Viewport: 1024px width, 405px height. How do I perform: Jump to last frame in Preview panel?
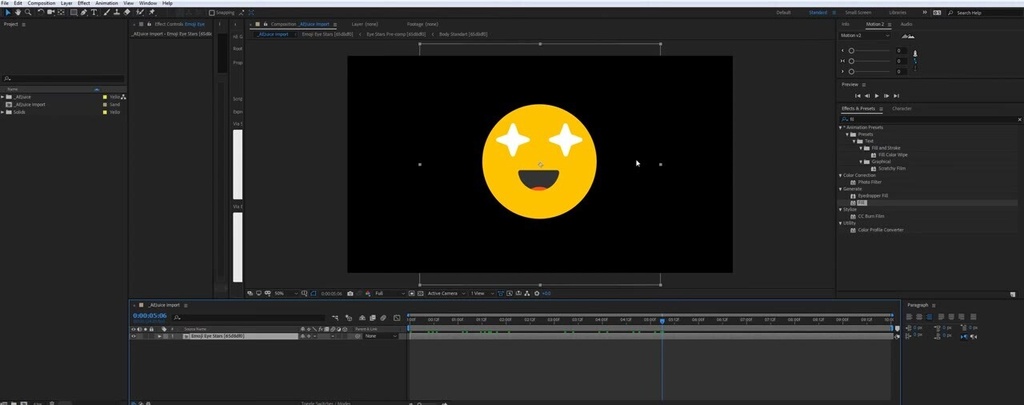pyautogui.click(x=896, y=96)
